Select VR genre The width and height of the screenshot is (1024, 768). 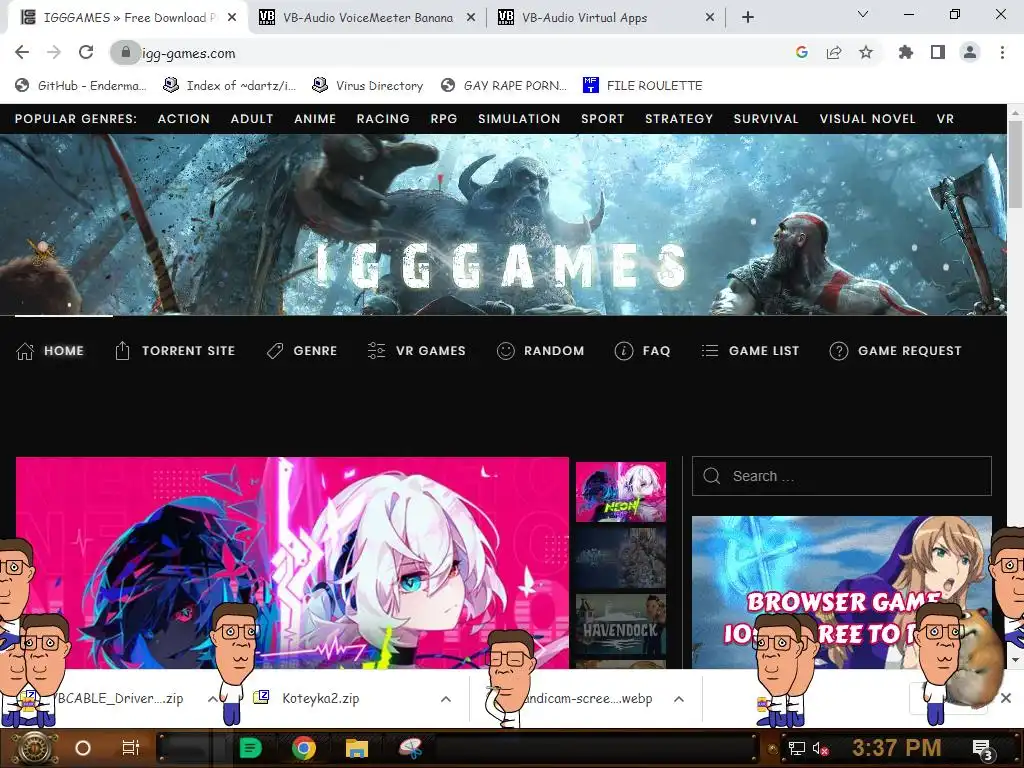pos(945,119)
